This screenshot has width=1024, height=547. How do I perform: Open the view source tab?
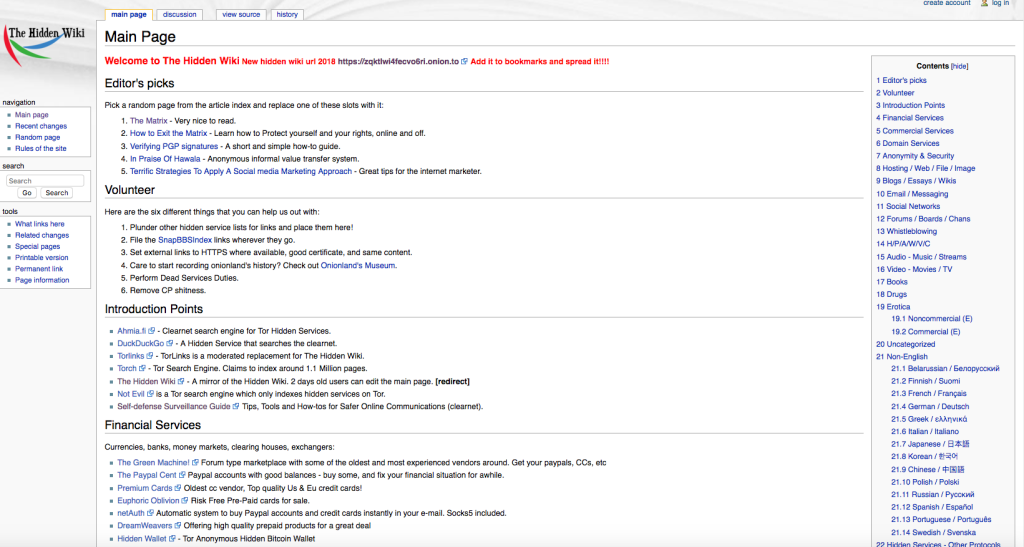[241, 14]
